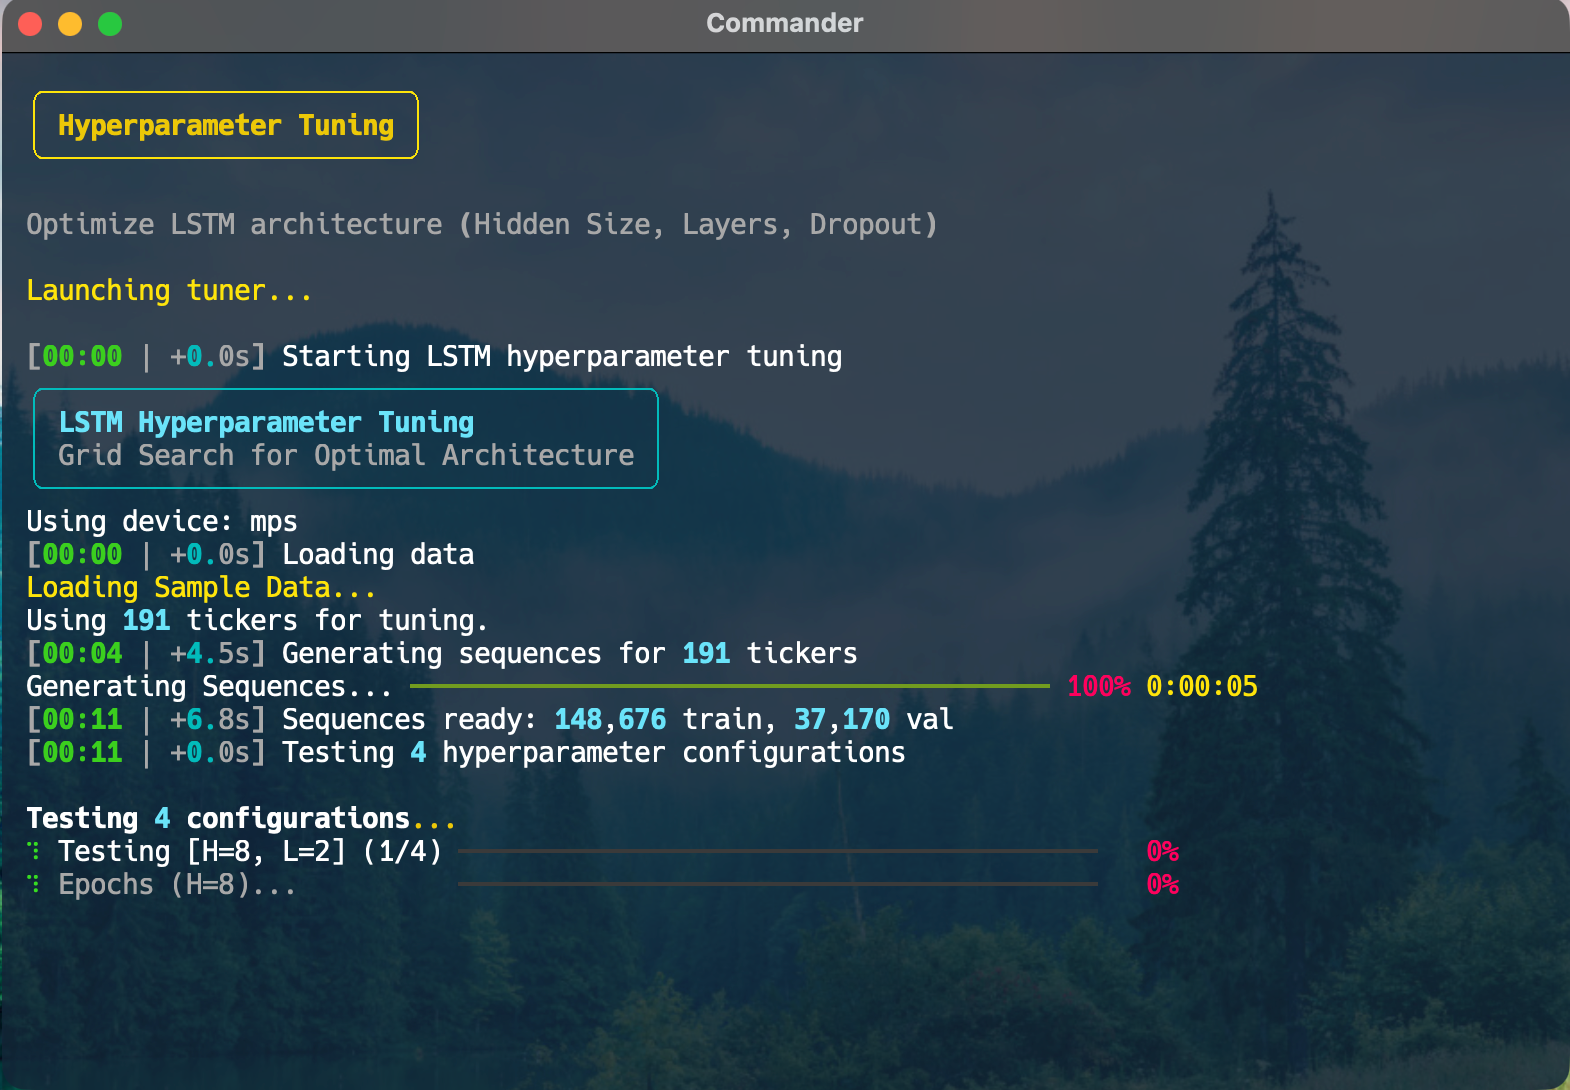The image size is (1570, 1090).
Task: Click the "Commander" window title
Action: 785,23
